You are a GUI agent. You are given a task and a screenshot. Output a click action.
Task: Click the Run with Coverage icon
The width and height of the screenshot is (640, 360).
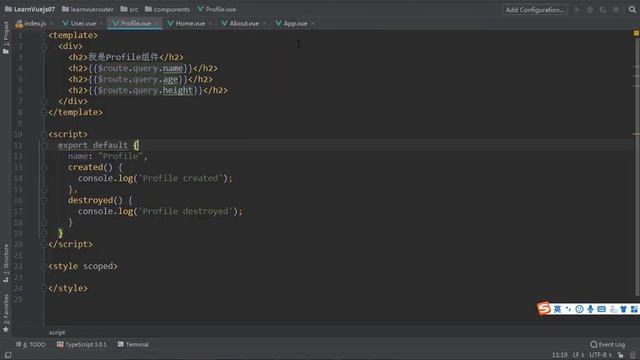click(603, 9)
